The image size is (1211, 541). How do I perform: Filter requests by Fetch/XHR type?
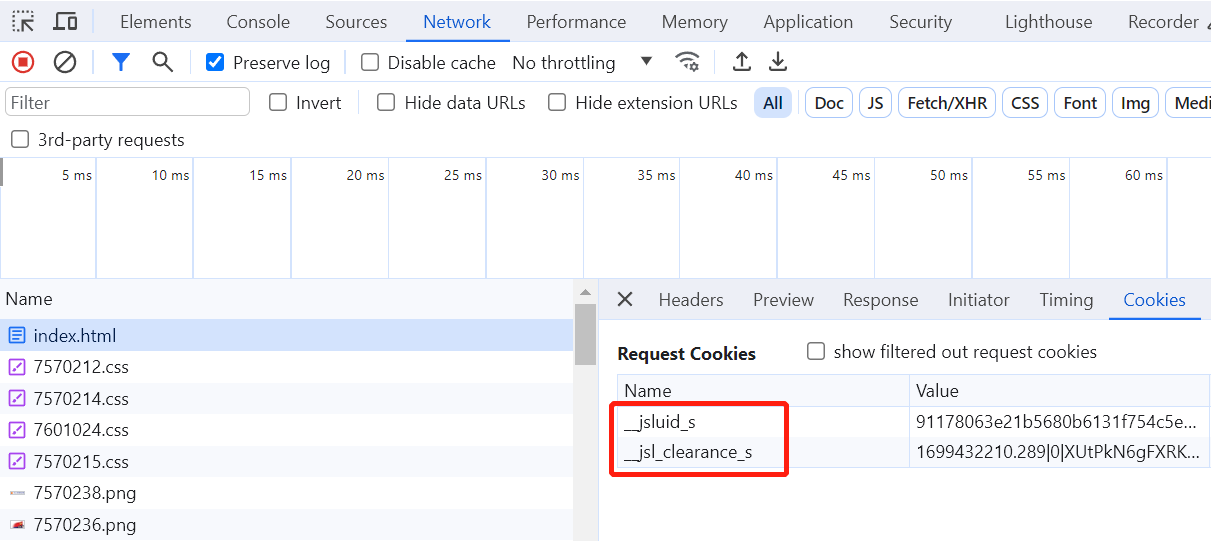tap(946, 102)
